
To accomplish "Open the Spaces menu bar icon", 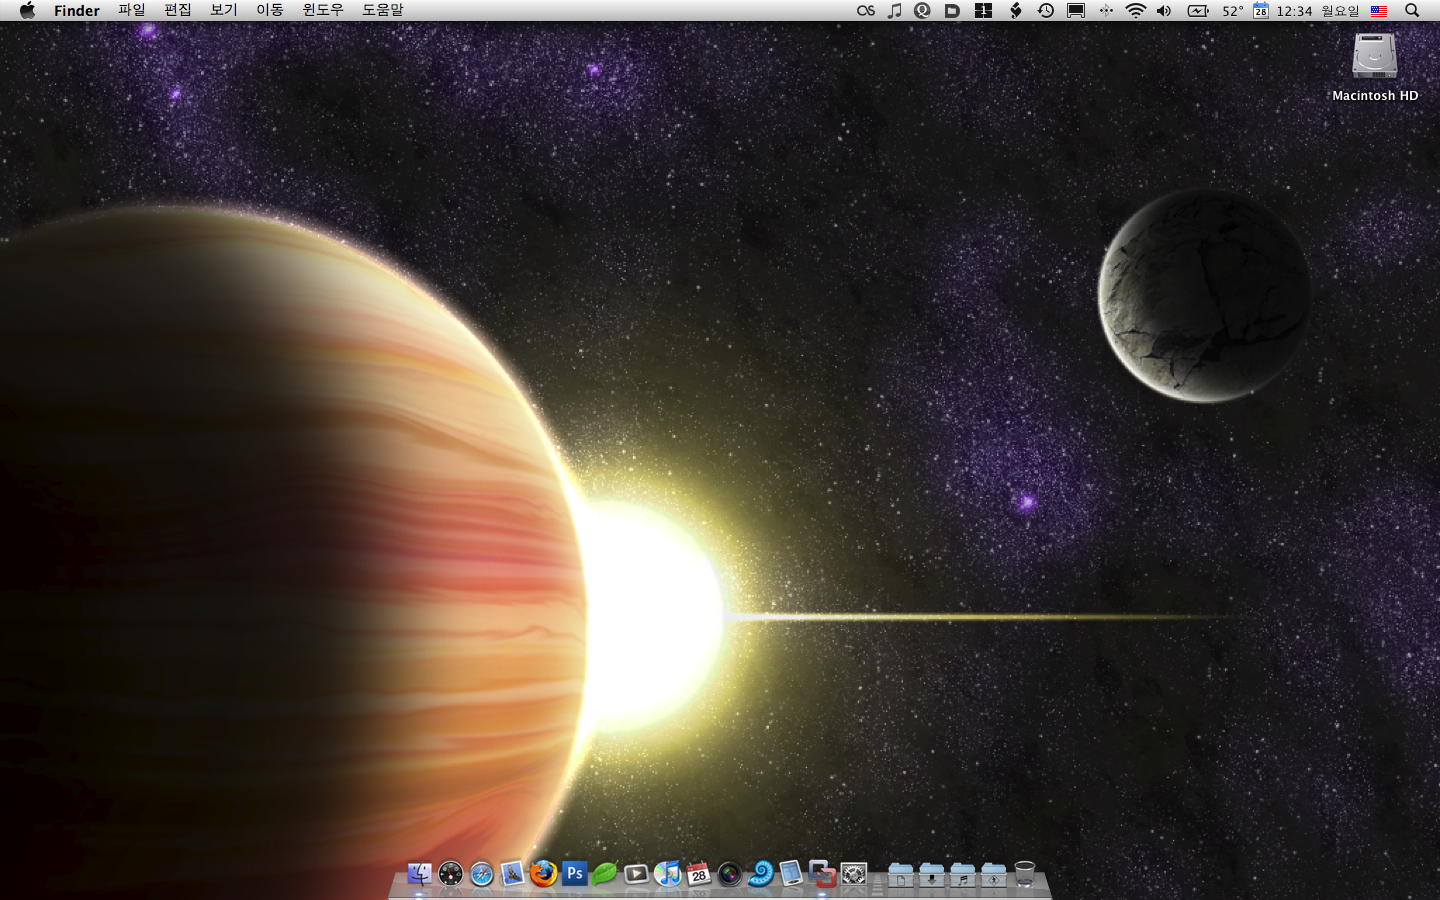I will click(983, 11).
